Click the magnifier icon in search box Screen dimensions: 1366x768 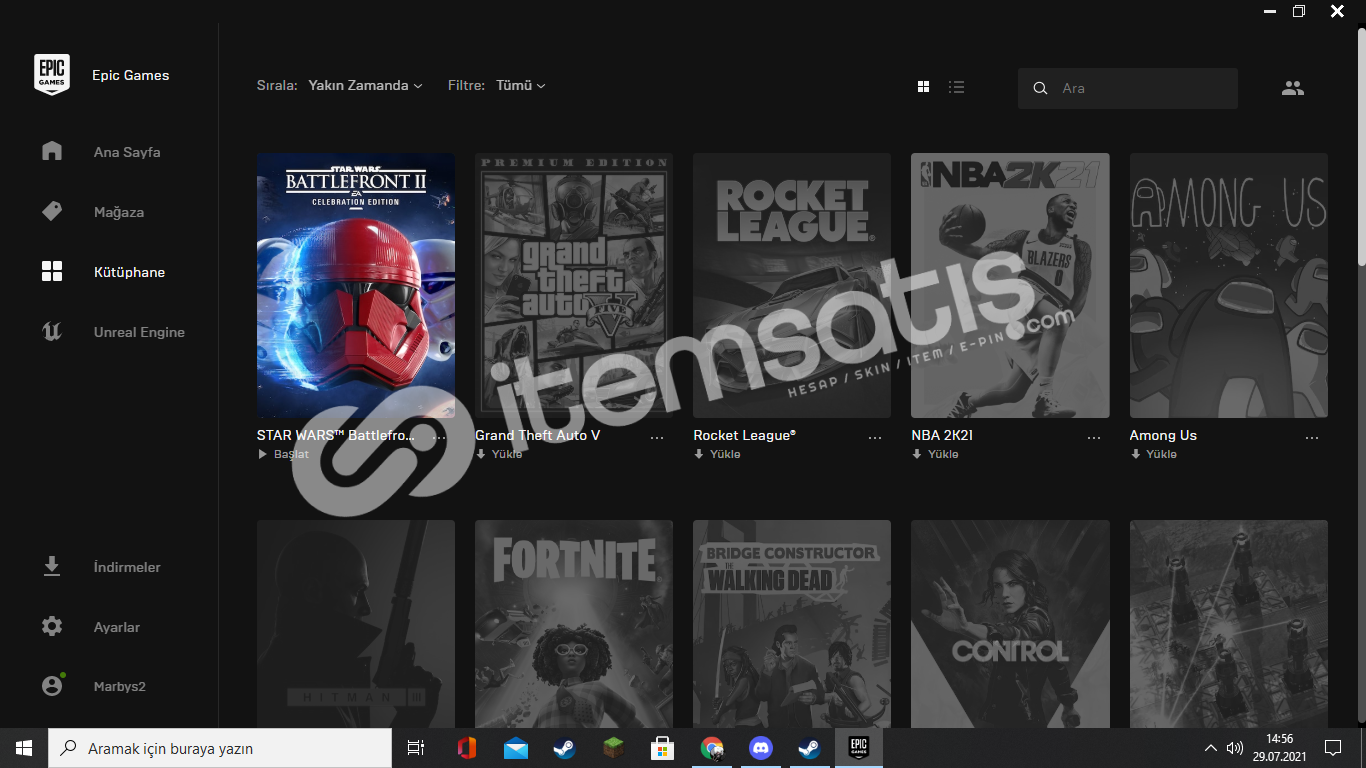(x=1040, y=88)
